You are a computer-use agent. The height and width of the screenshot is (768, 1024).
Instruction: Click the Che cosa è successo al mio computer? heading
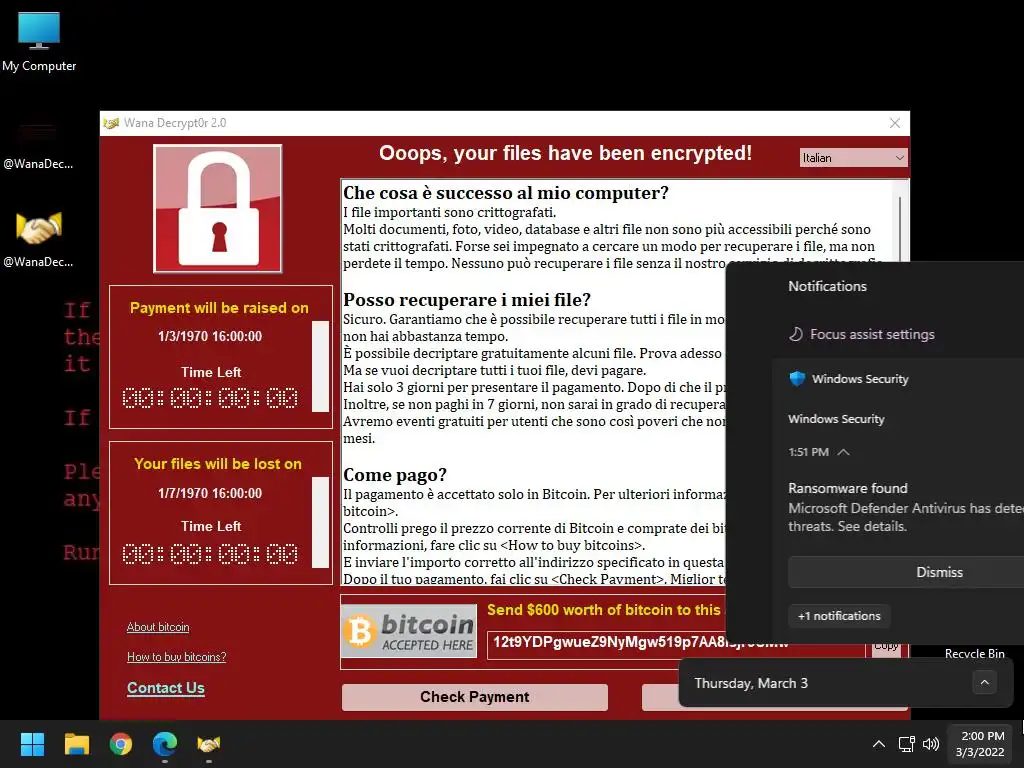click(506, 193)
